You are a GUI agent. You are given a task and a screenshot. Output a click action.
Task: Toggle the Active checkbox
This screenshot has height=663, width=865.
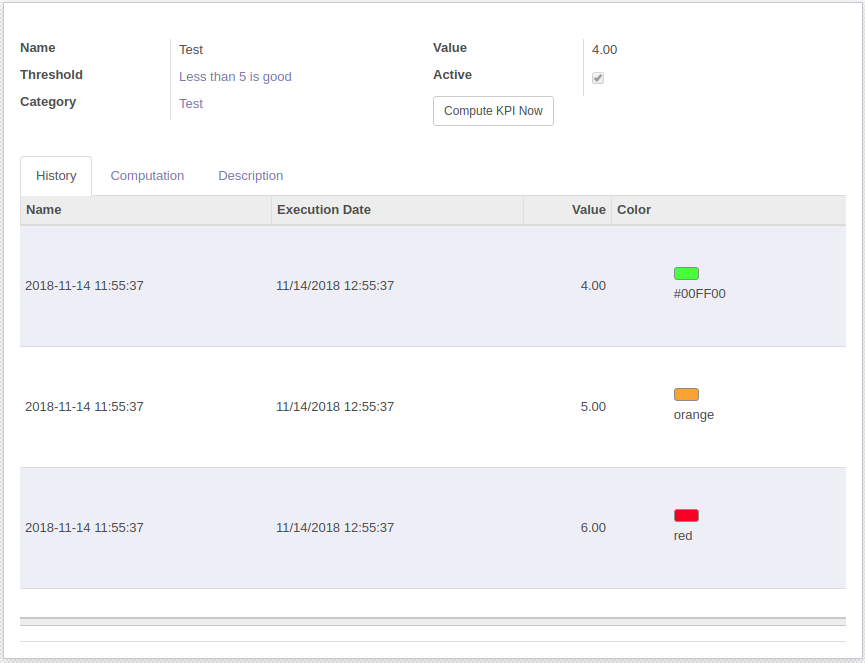click(x=598, y=78)
